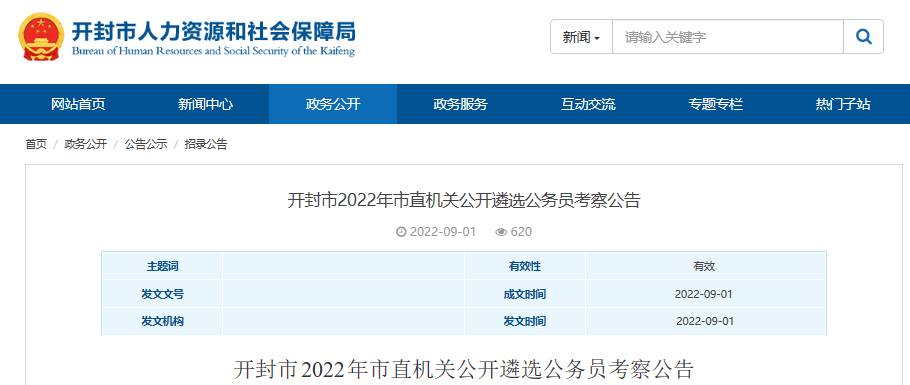Image resolution: width=910 pixels, height=385 pixels.
Task: Open the 新闻中心 navigation item
Action: 205,105
